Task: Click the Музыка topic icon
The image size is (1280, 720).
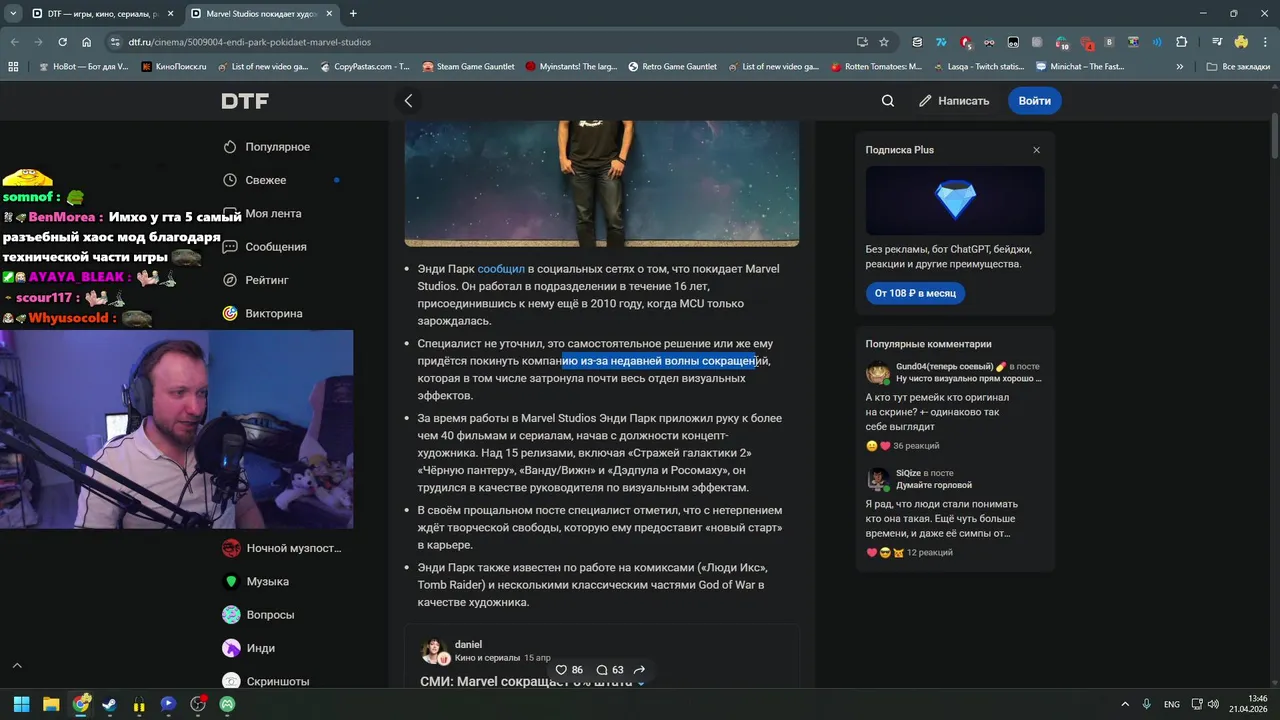Action: click(231, 581)
